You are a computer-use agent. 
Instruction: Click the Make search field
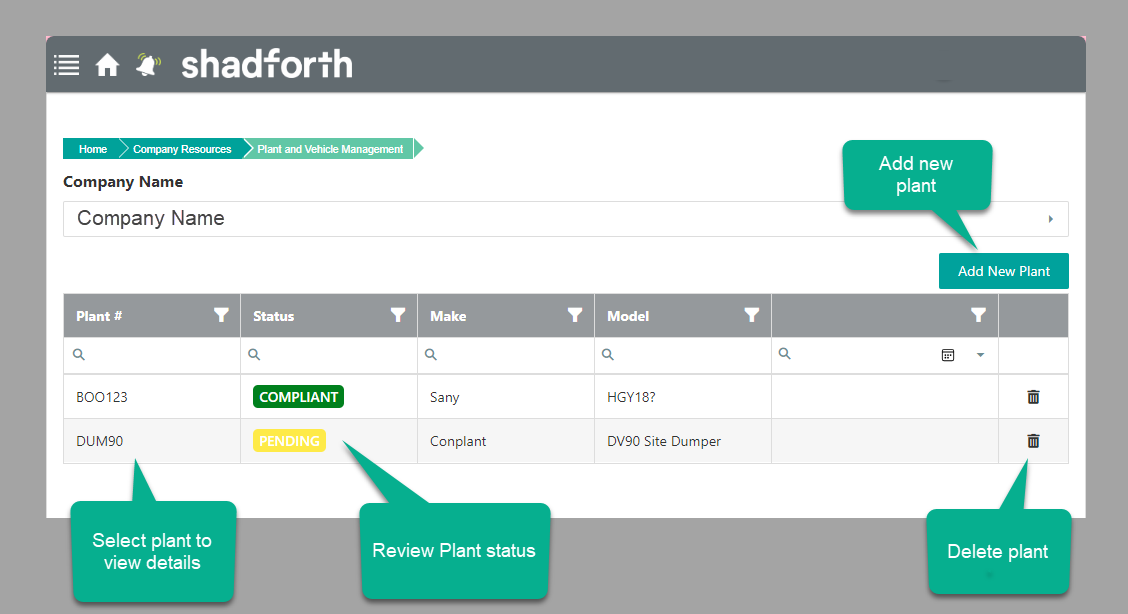pos(506,354)
